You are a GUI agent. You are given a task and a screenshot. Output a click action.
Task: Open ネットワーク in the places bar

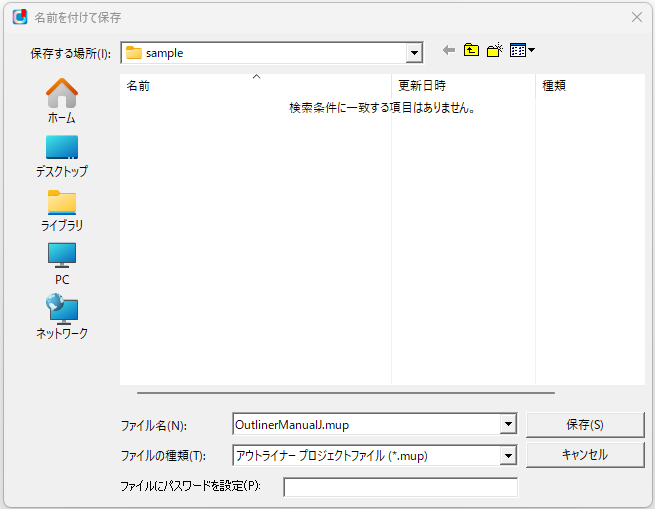click(62, 317)
